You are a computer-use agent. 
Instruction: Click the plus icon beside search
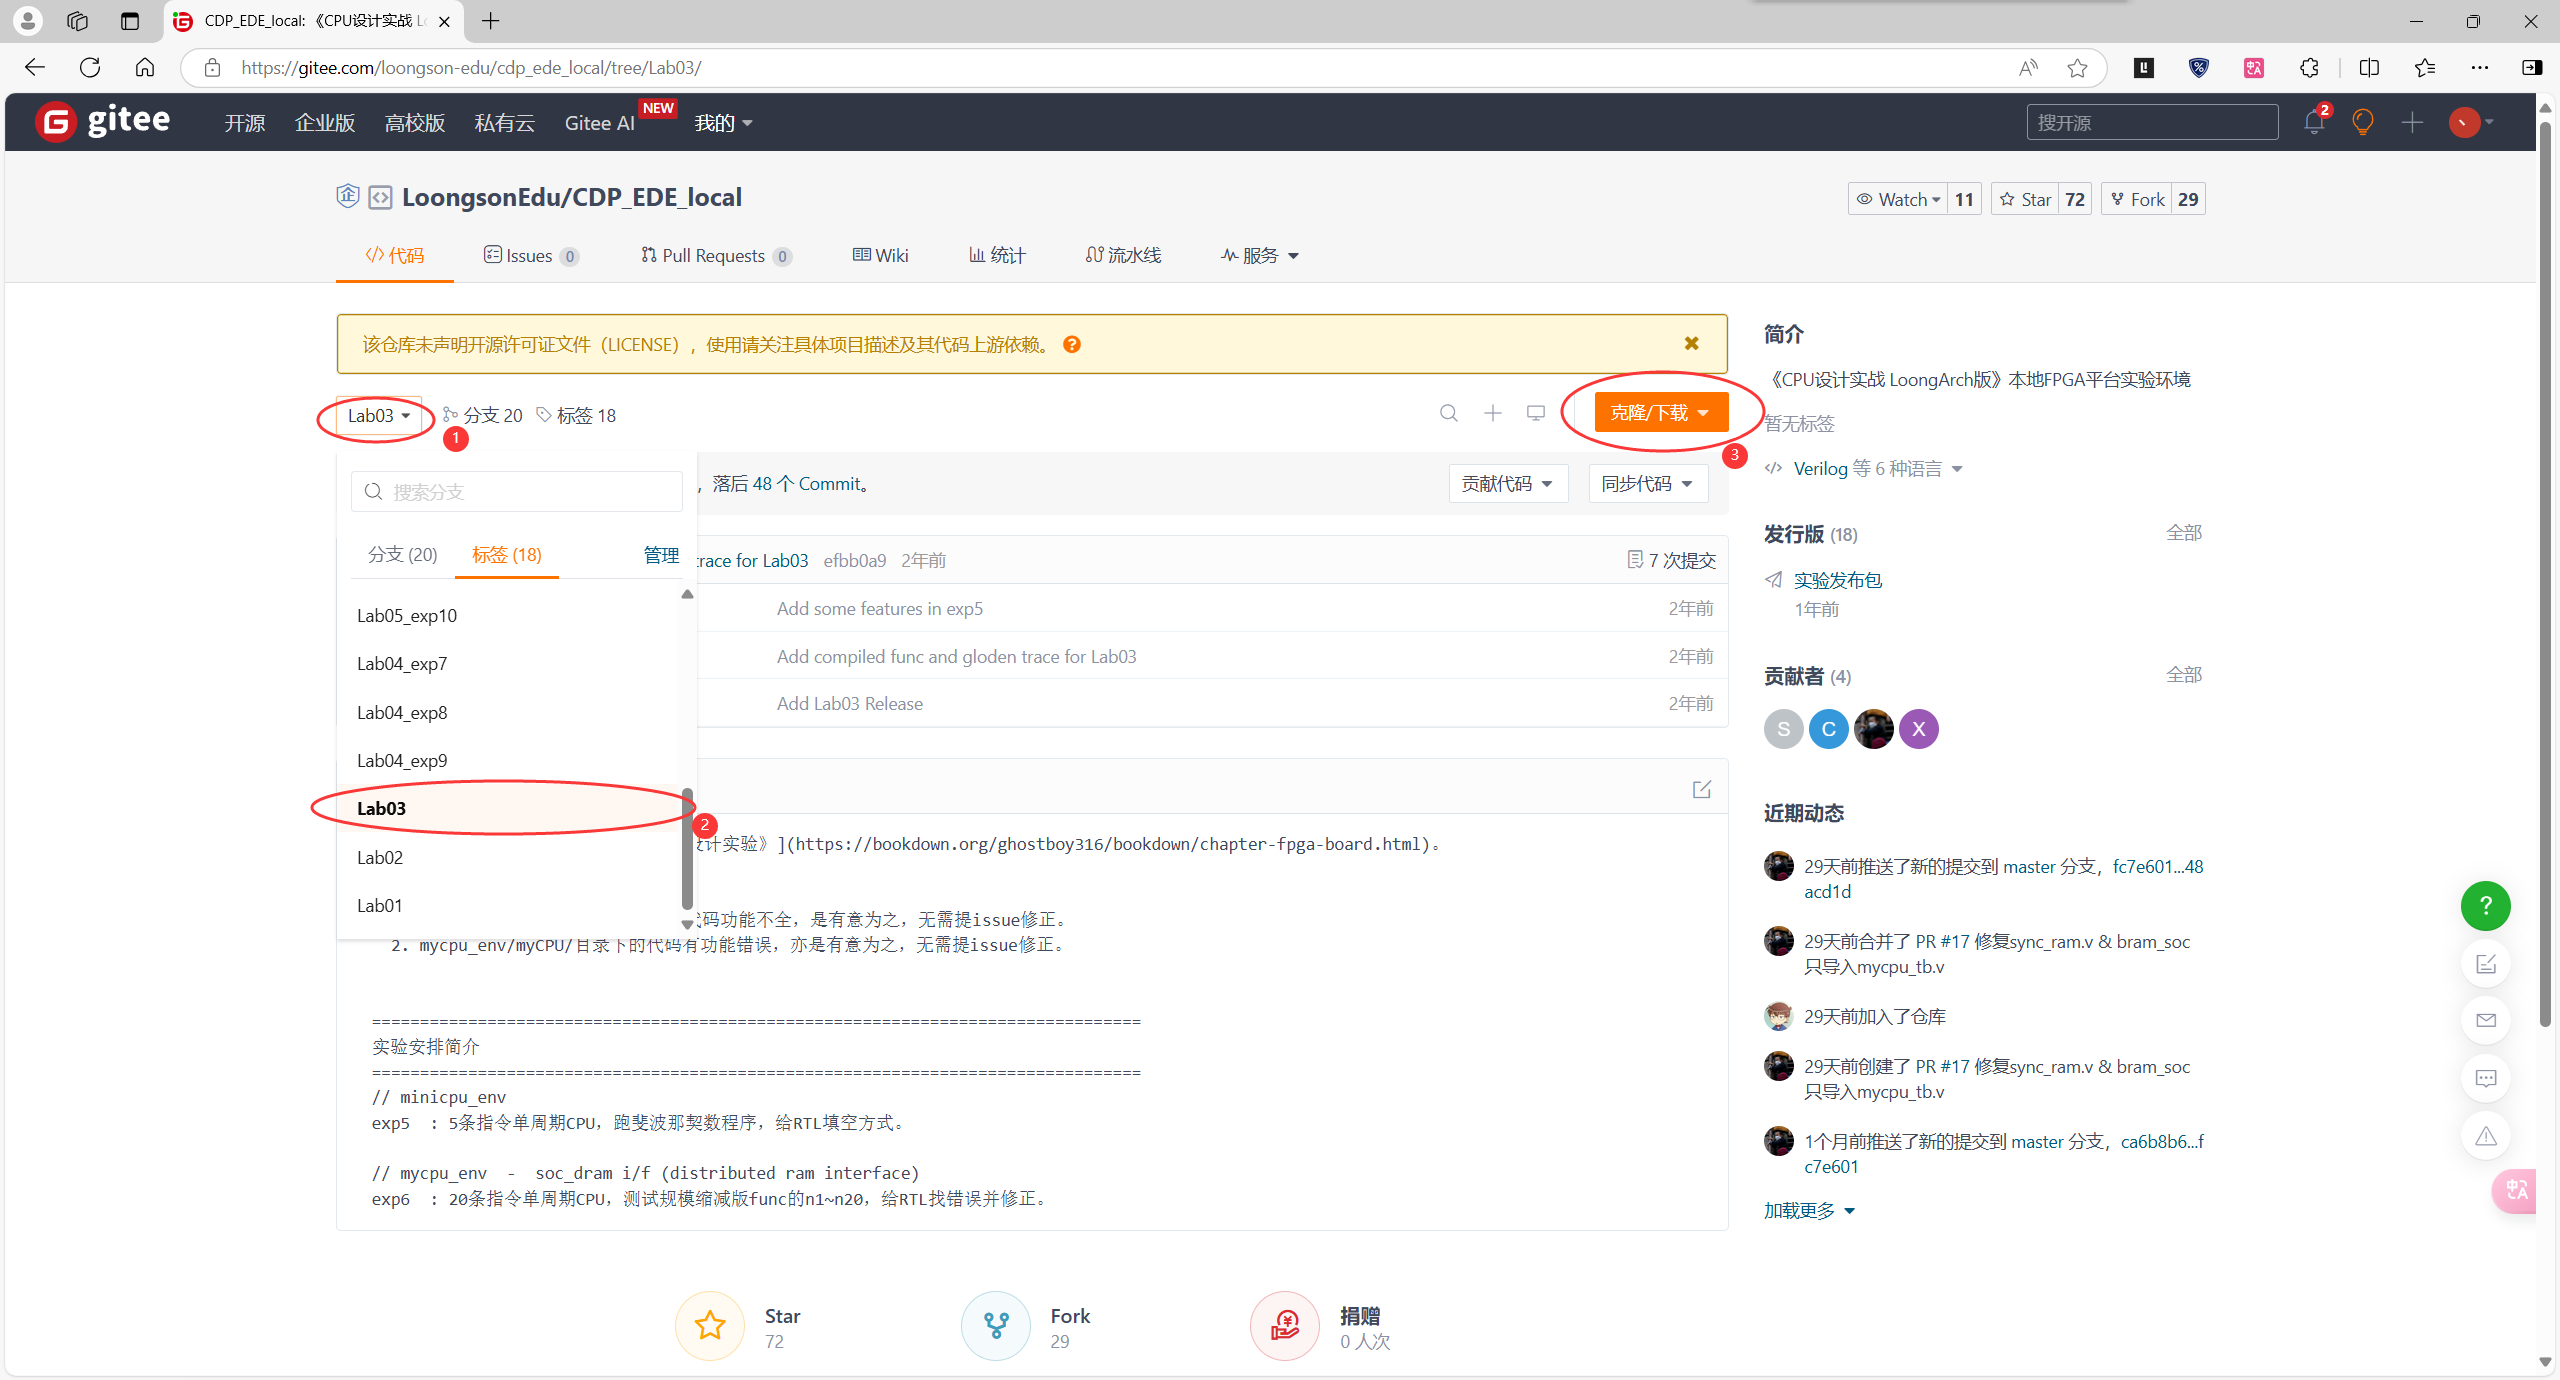tap(1493, 413)
